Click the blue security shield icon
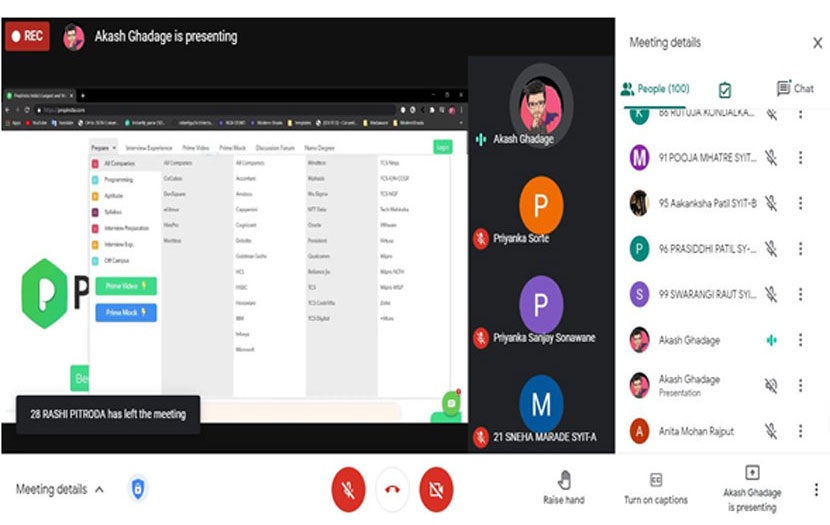 137,489
